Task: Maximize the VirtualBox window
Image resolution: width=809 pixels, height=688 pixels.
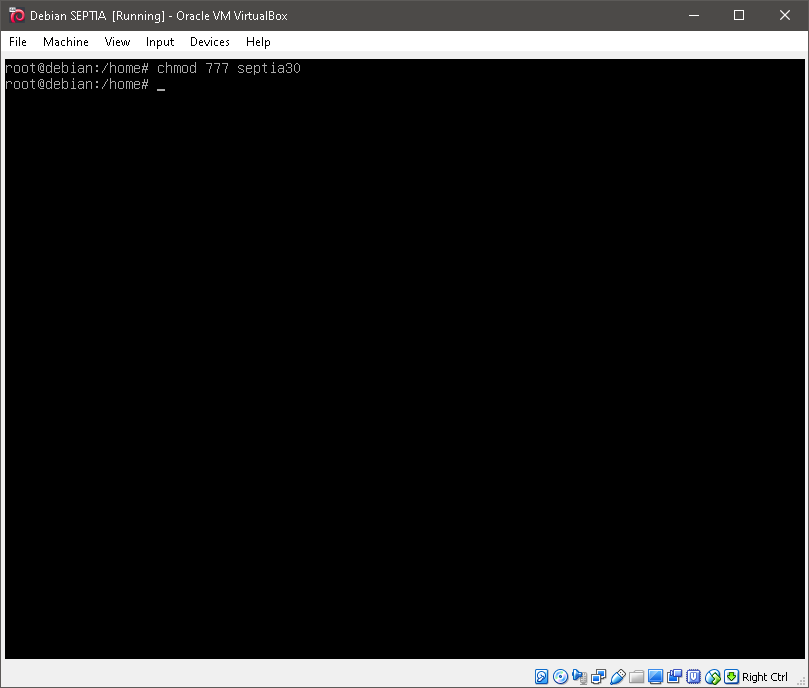Action: pos(739,15)
